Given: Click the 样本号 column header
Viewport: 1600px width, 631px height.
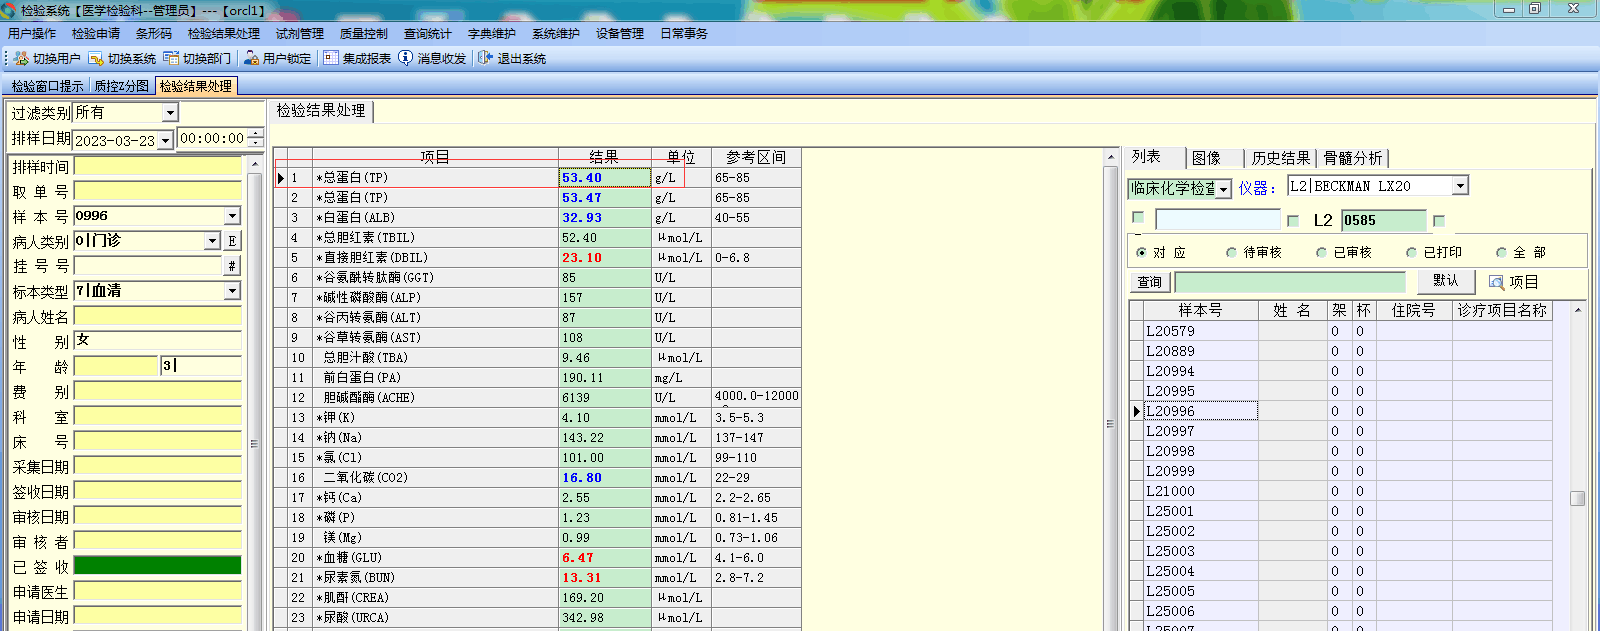Looking at the screenshot, I should 1200,310.
